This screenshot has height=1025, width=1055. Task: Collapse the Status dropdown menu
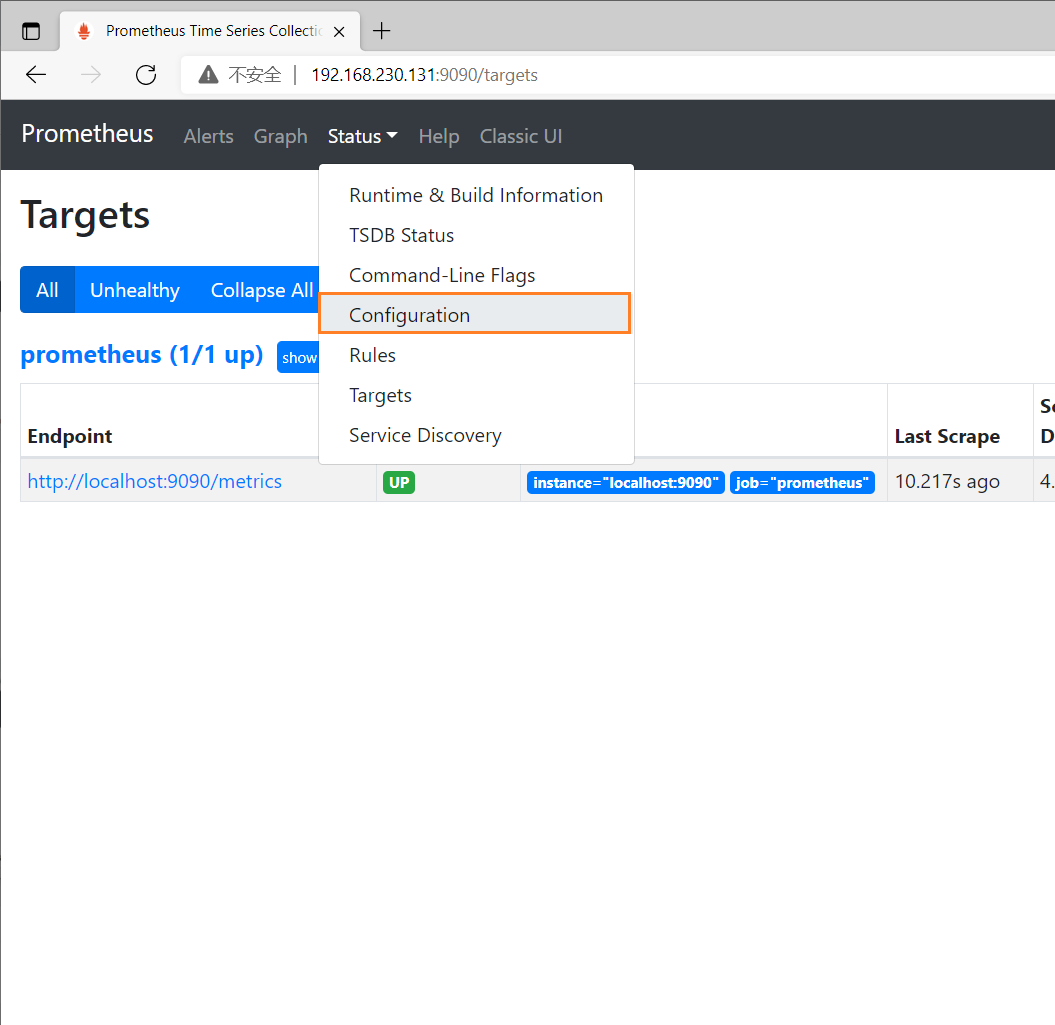pyautogui.click(x=362, y=136)
